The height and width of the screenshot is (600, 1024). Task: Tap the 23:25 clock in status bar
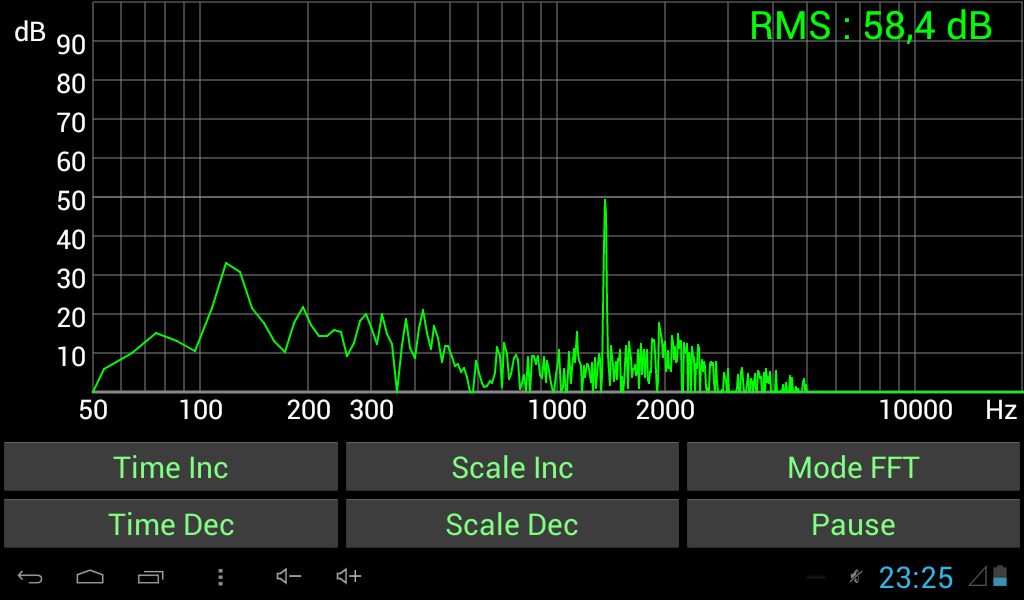tap(916, 577)
